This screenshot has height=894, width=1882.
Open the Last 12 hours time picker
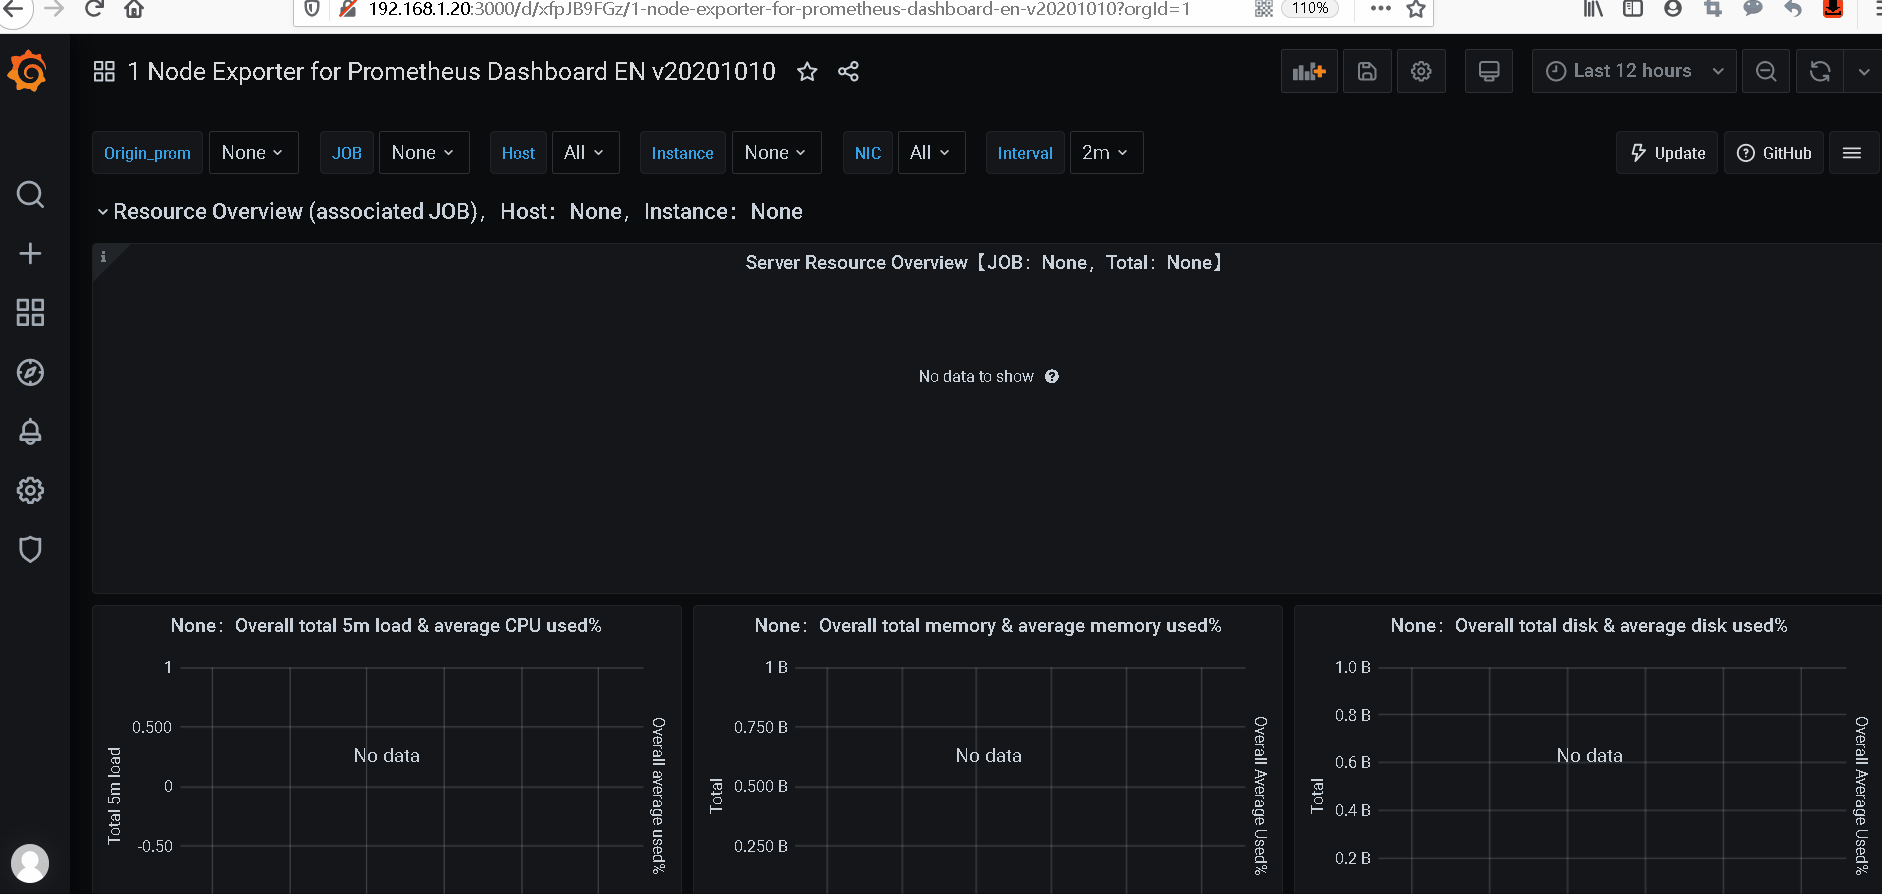pos(1634,71)
